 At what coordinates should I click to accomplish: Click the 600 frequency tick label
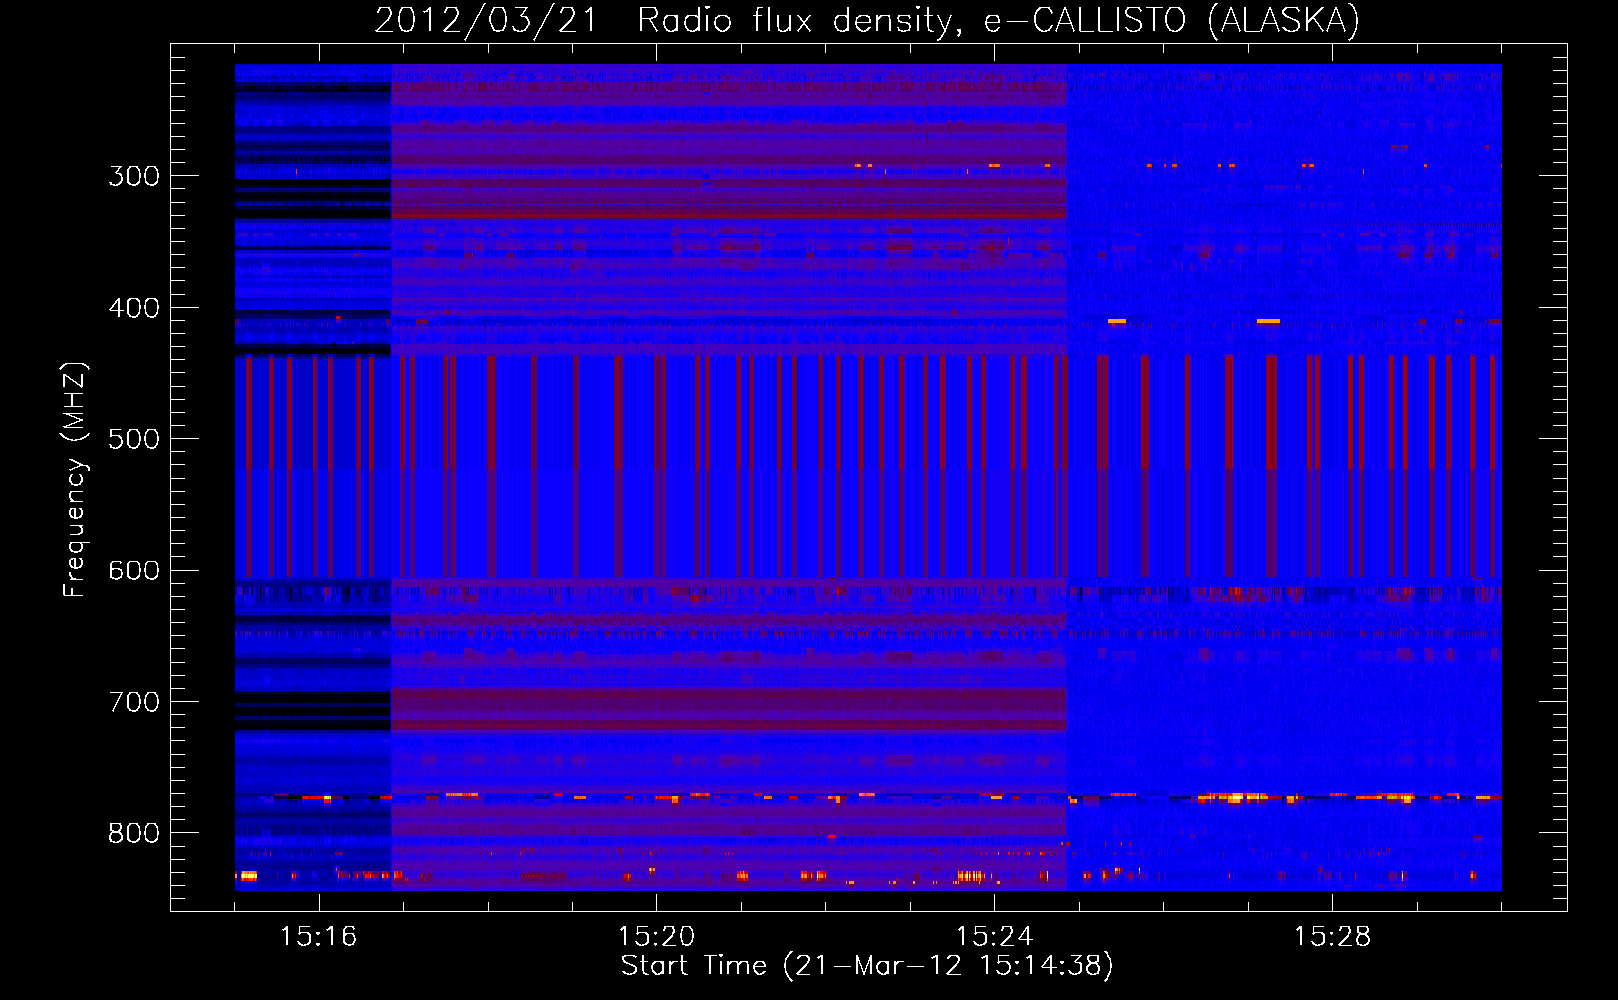coord(134,571)
